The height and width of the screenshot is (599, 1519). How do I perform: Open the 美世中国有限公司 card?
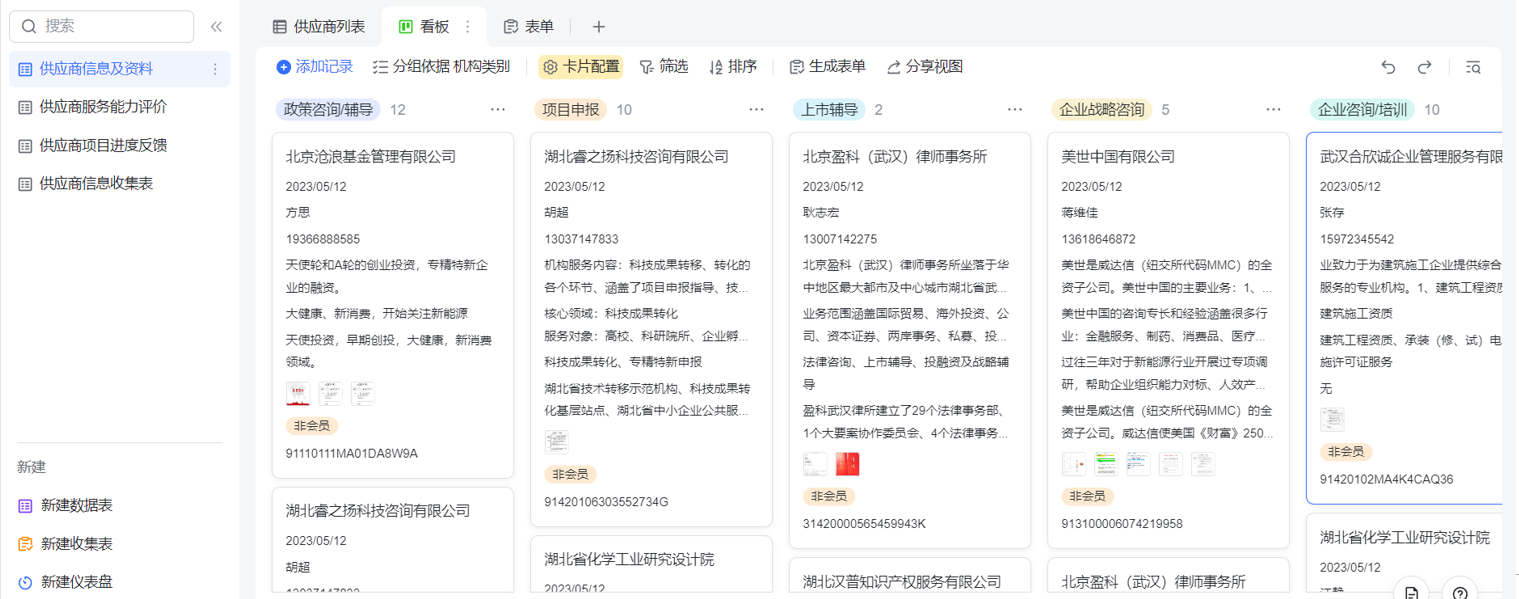point(1168,340)
